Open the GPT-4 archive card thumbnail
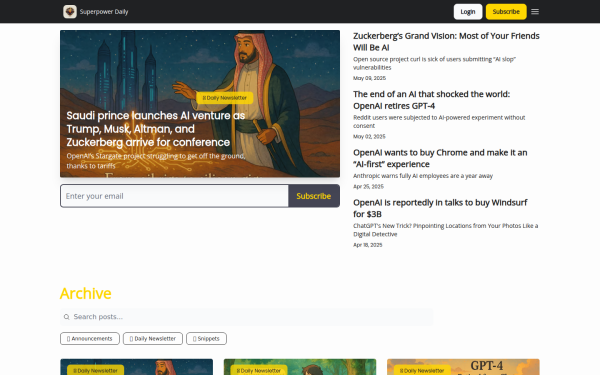Viewport: 600px width, 375px height. click(463, 367)
